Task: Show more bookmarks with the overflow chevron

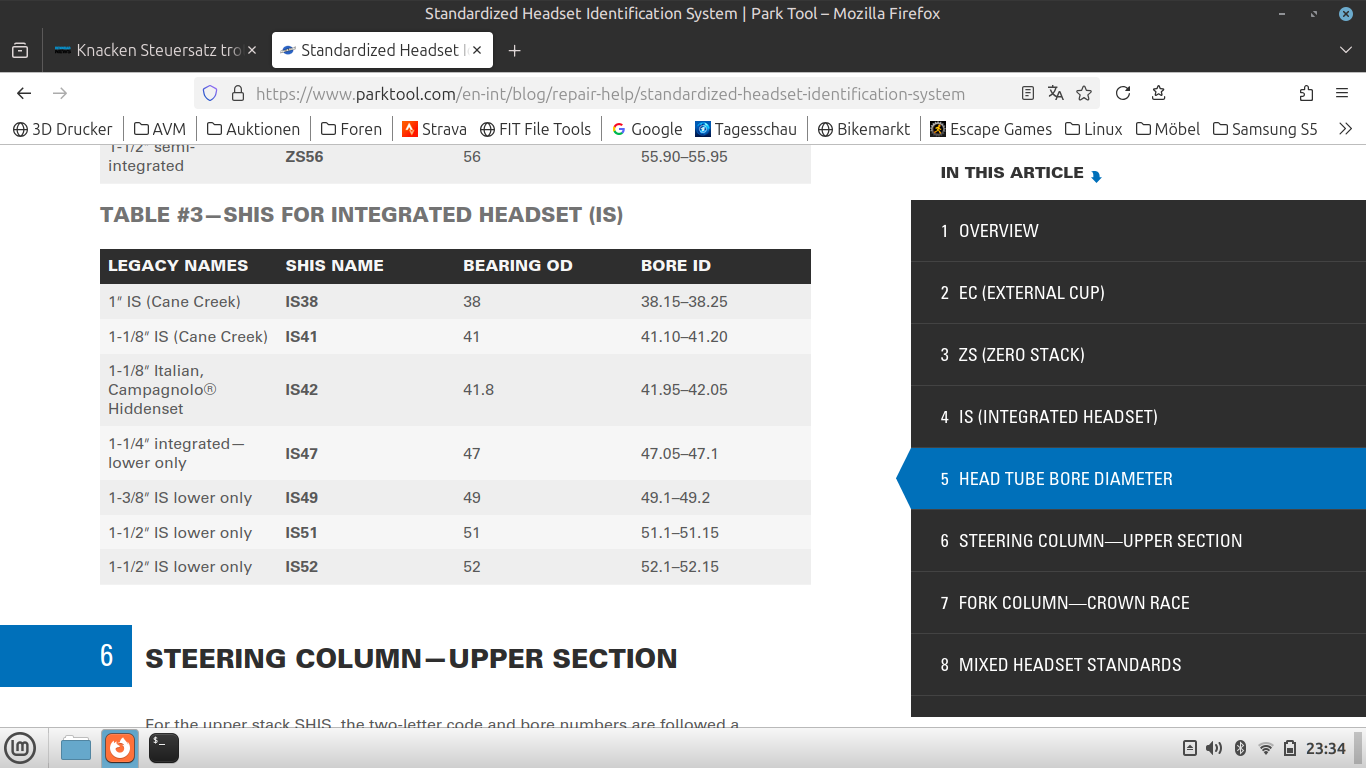Action: (1345, 129)
